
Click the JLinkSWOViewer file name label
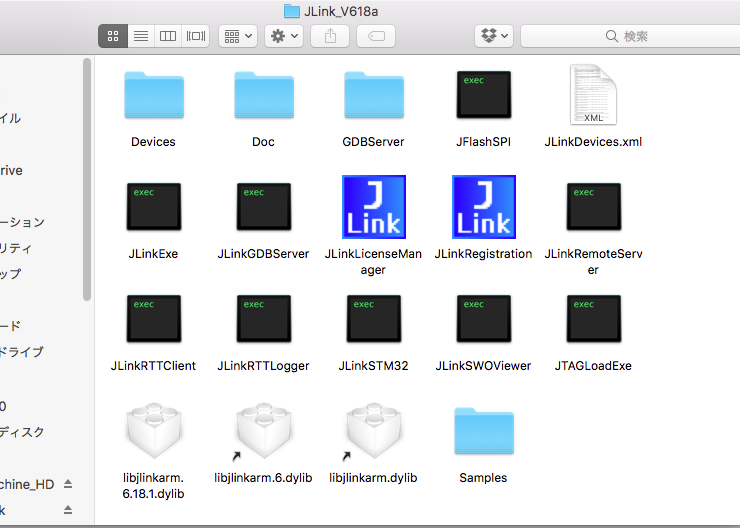pos(483,366)
